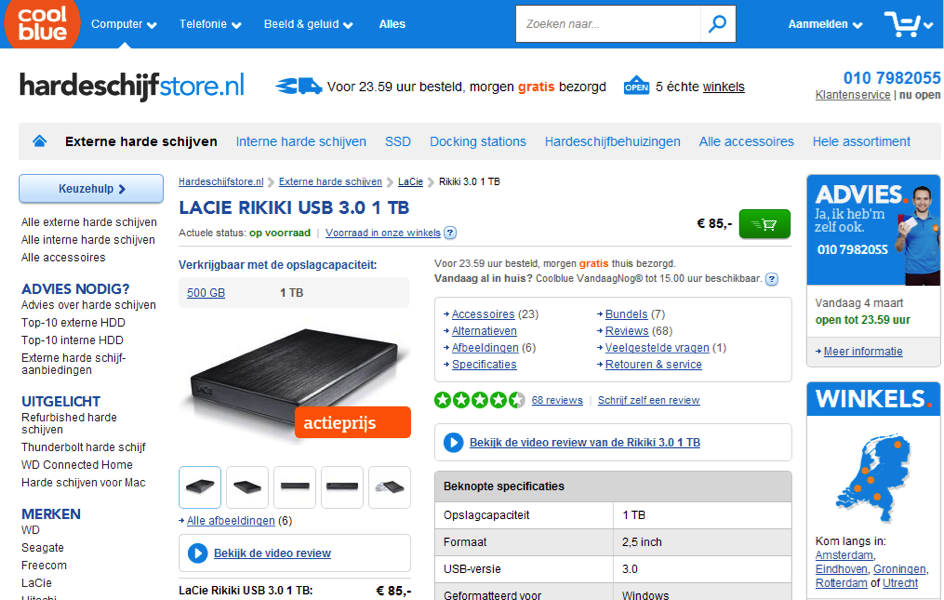Open Refurbished harde schijven sidebar link
Screen dimensions: 944x600
69,423
